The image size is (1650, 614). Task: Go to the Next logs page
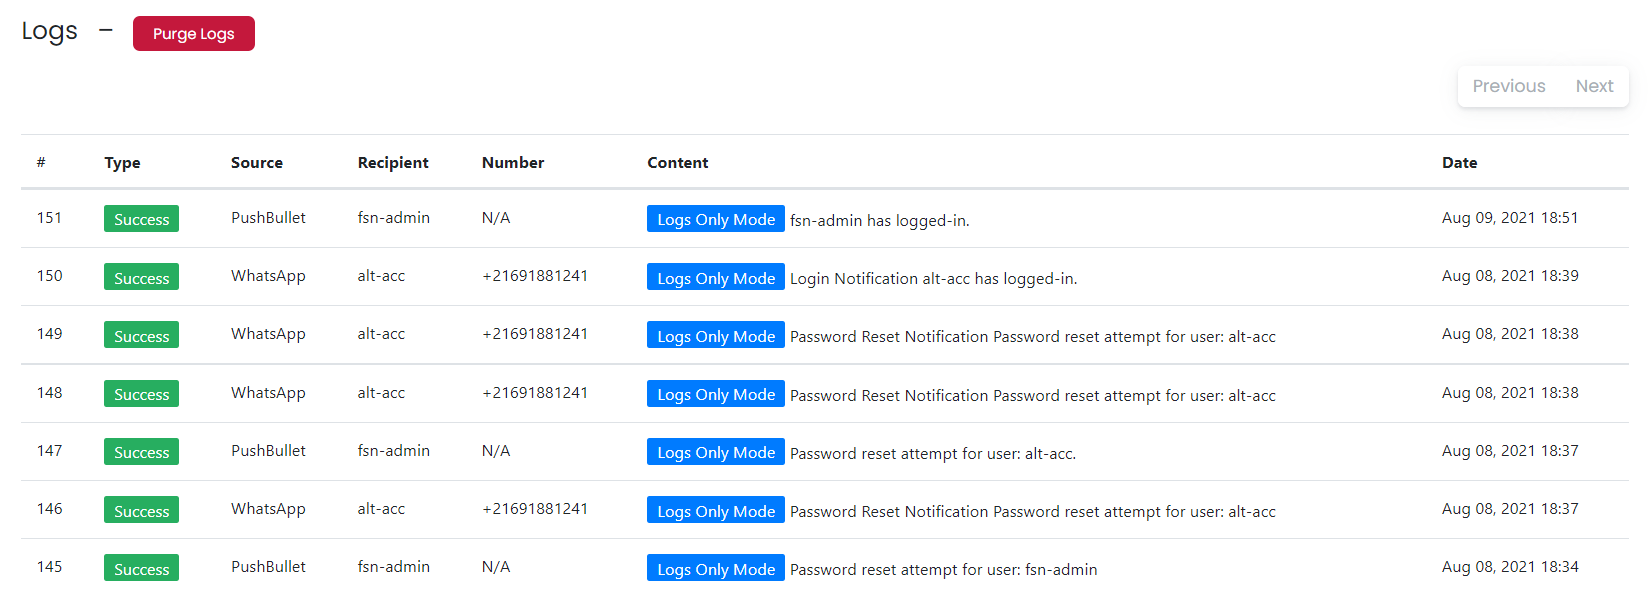1594,86
